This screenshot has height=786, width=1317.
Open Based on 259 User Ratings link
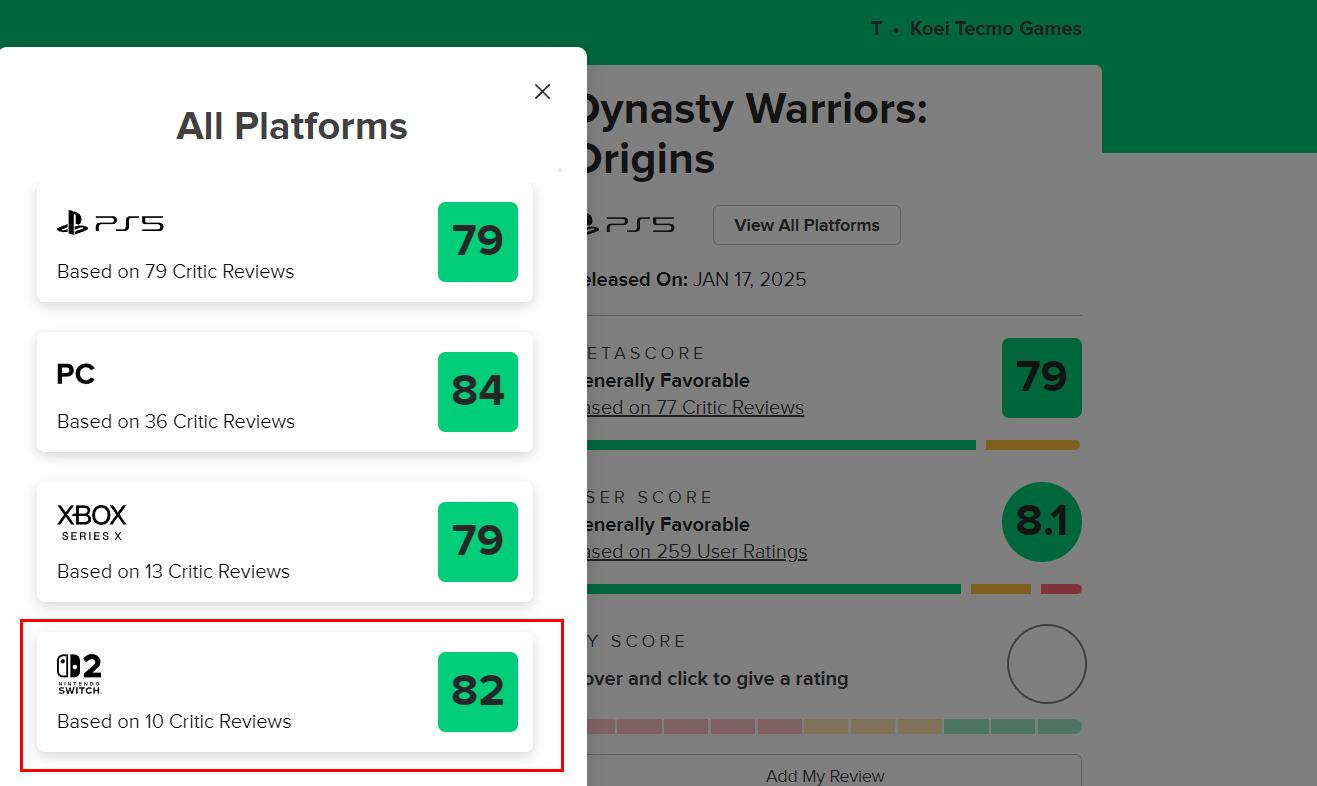coord(696,552)
